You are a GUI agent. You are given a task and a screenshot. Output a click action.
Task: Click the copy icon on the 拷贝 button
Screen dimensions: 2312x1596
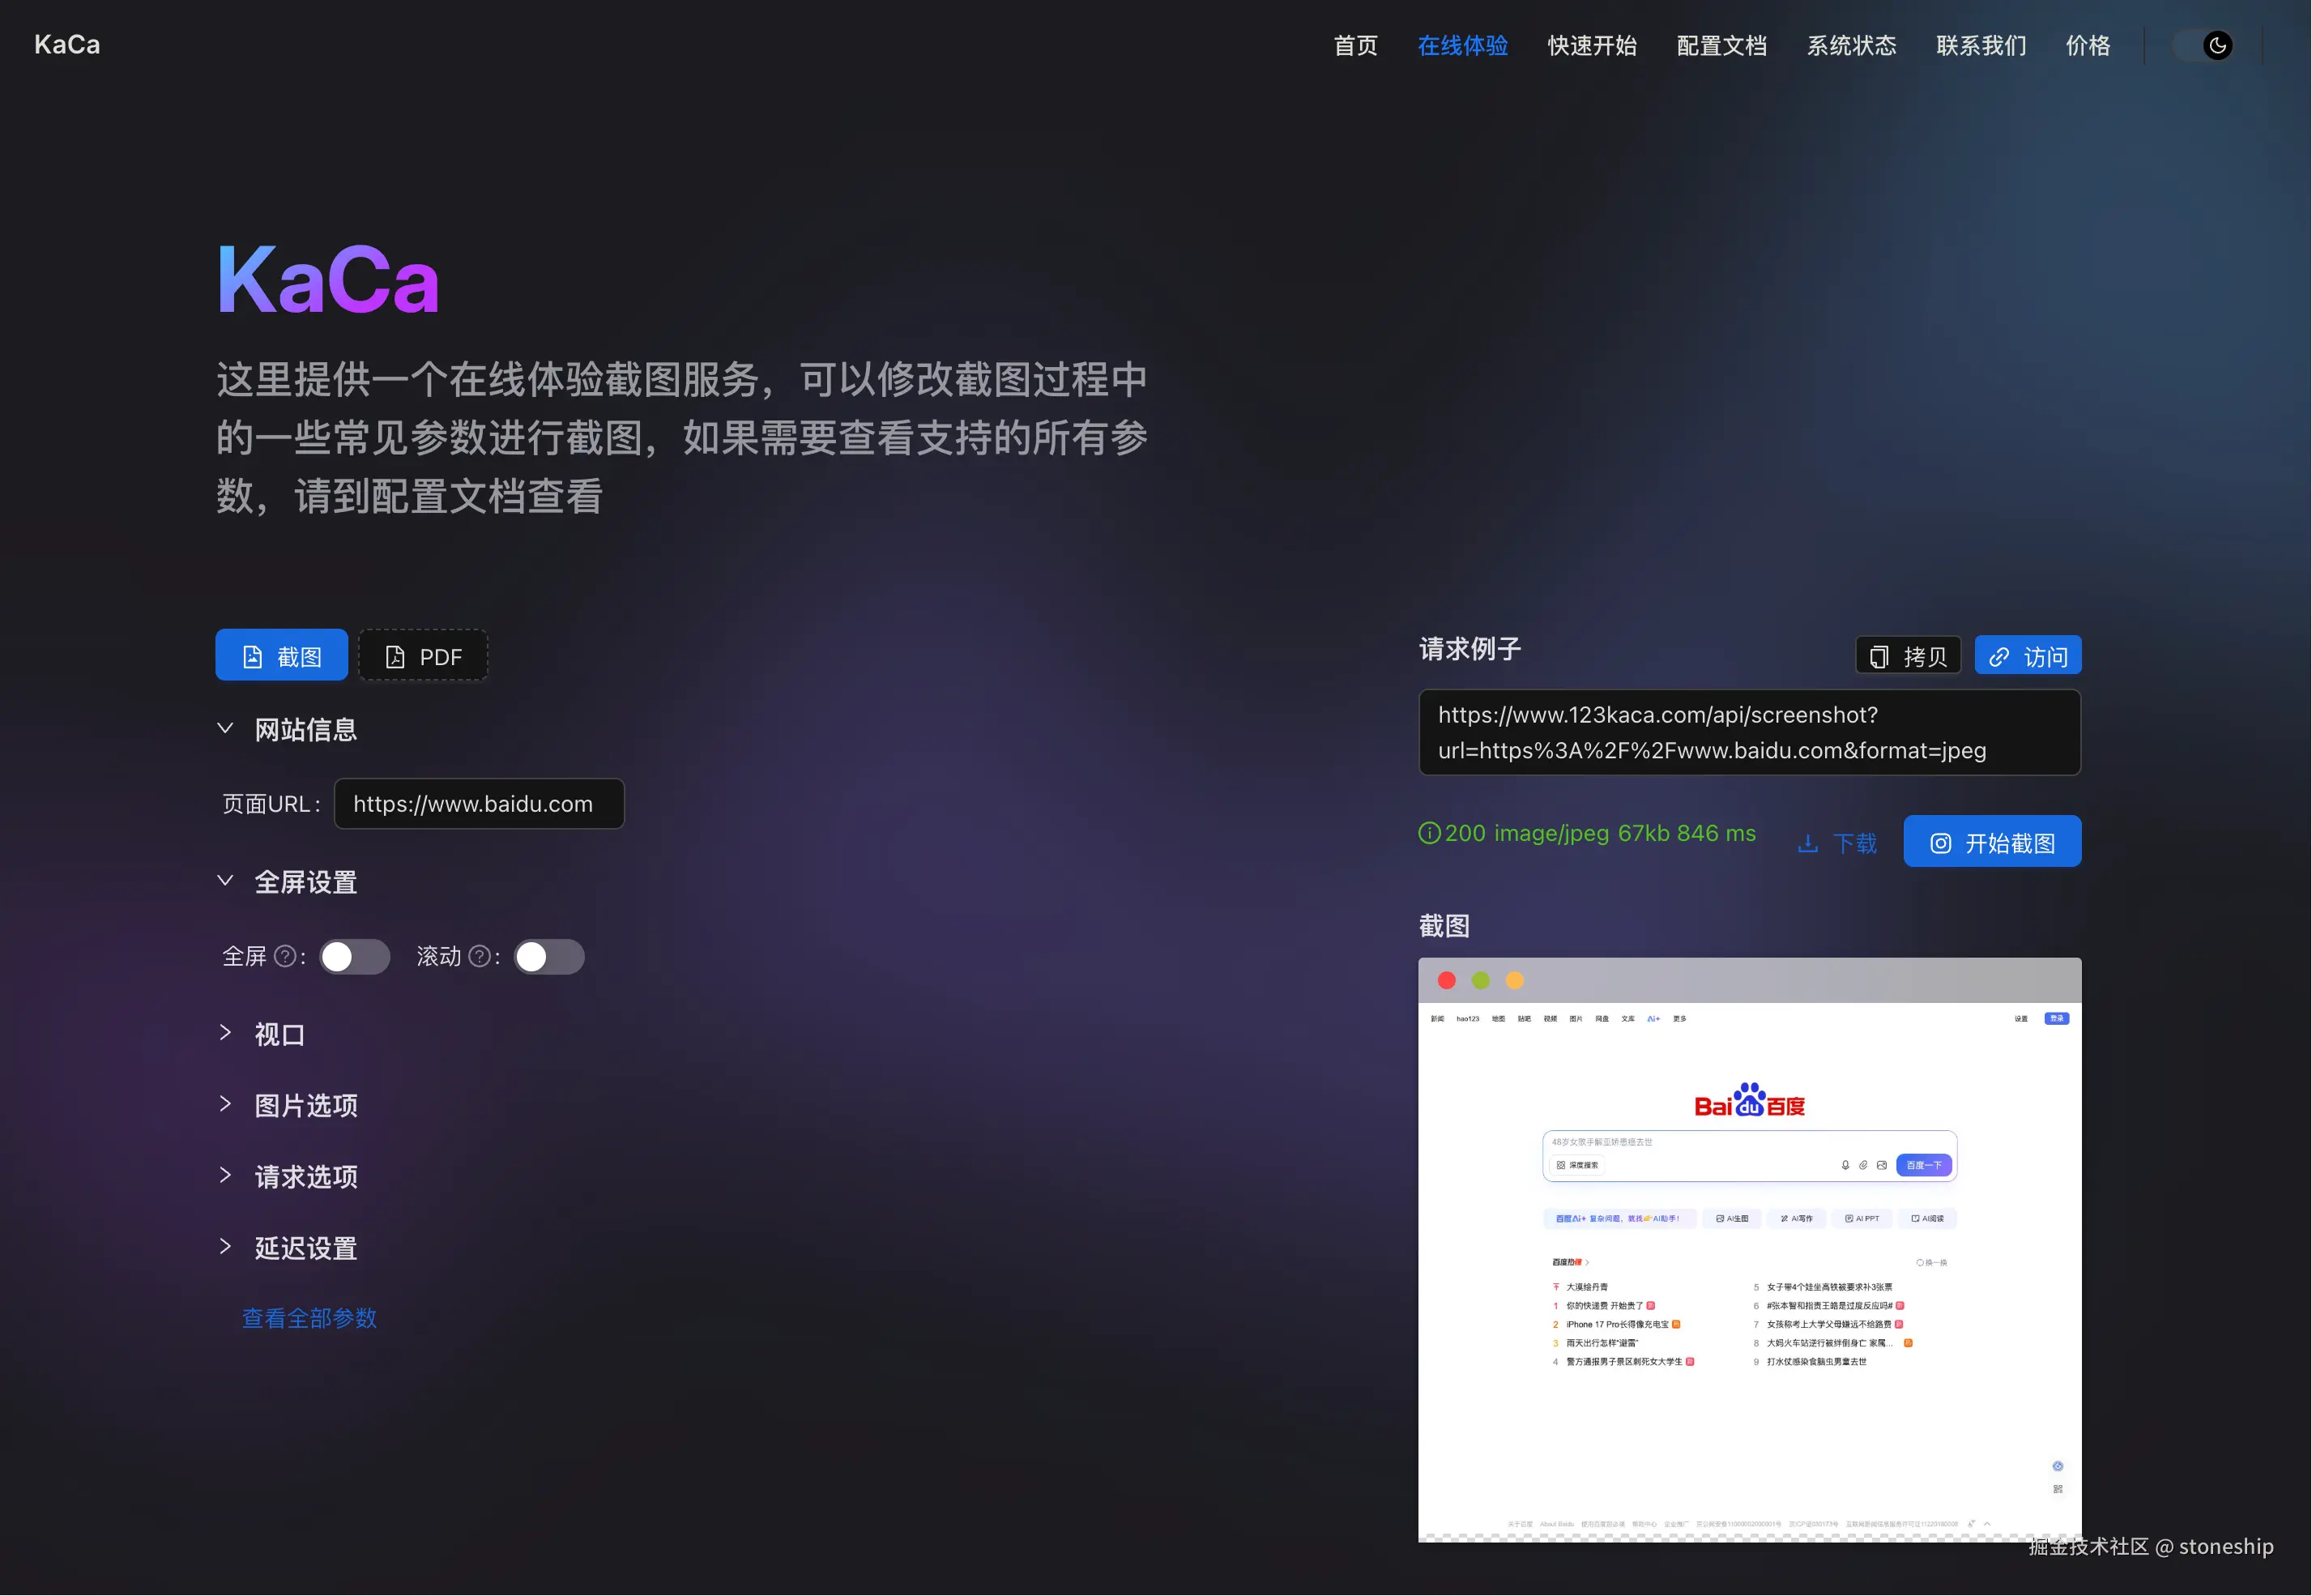pyautogui.click(x=1880, y=655)
